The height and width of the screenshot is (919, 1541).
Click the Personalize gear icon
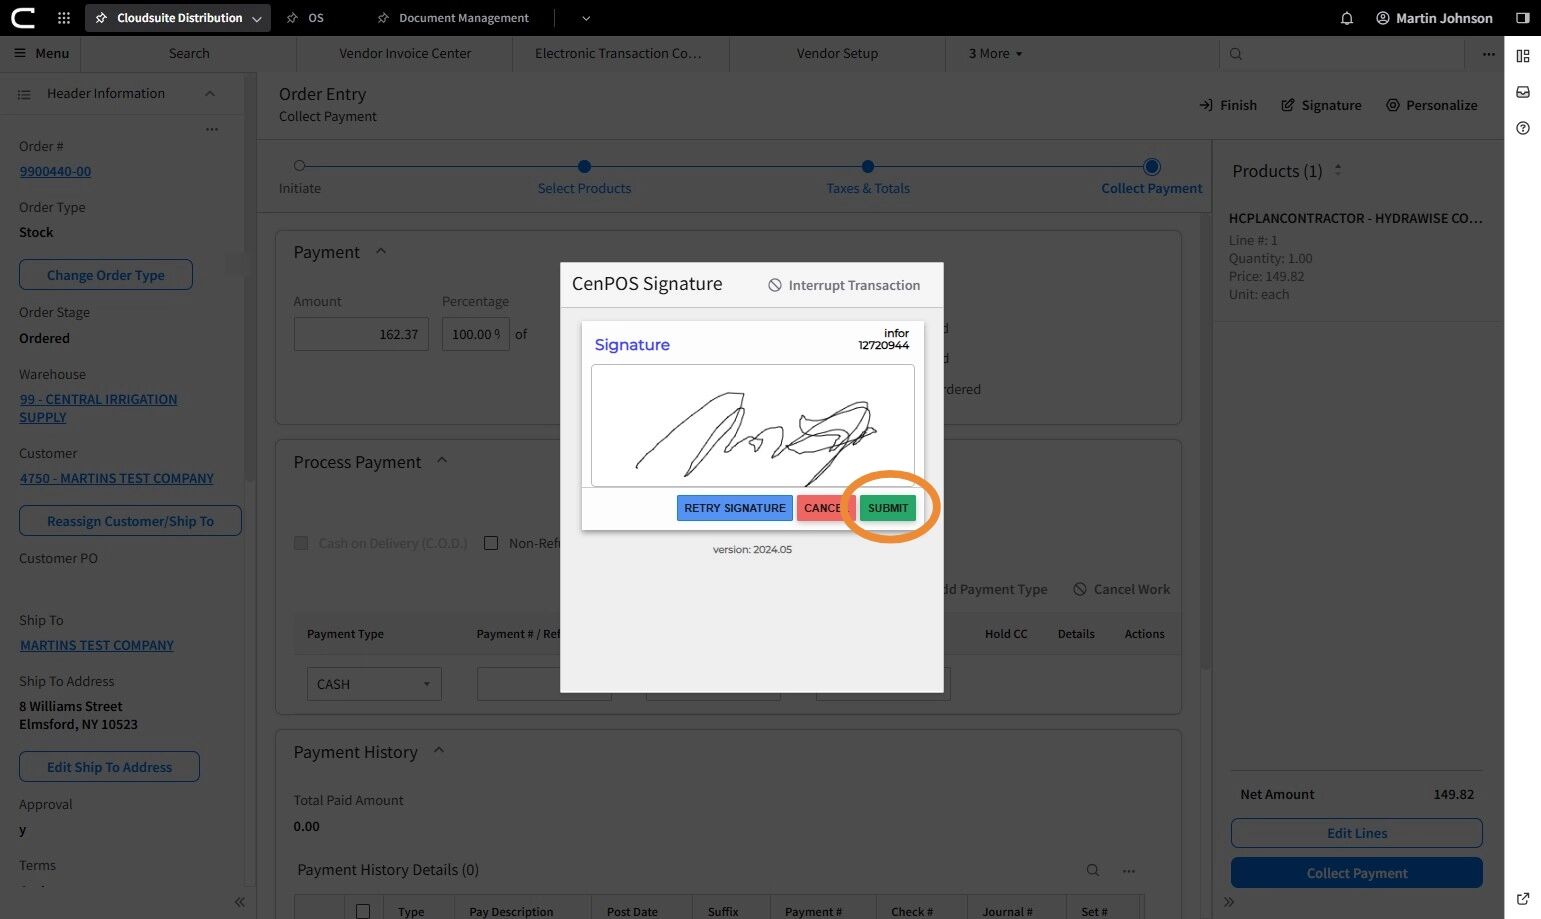pos(1392,105)
